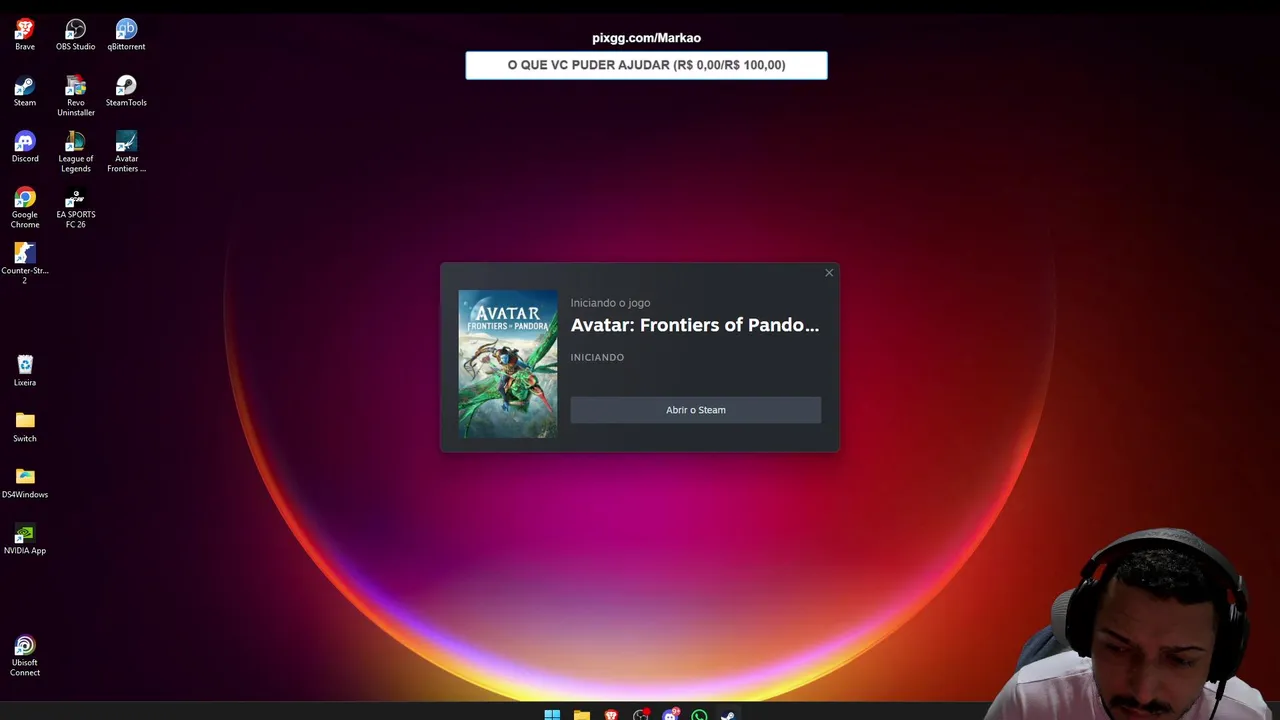The image size is (1280, 720).
Task: Switch to Steam in the taskbar
Action: point(728,714)
